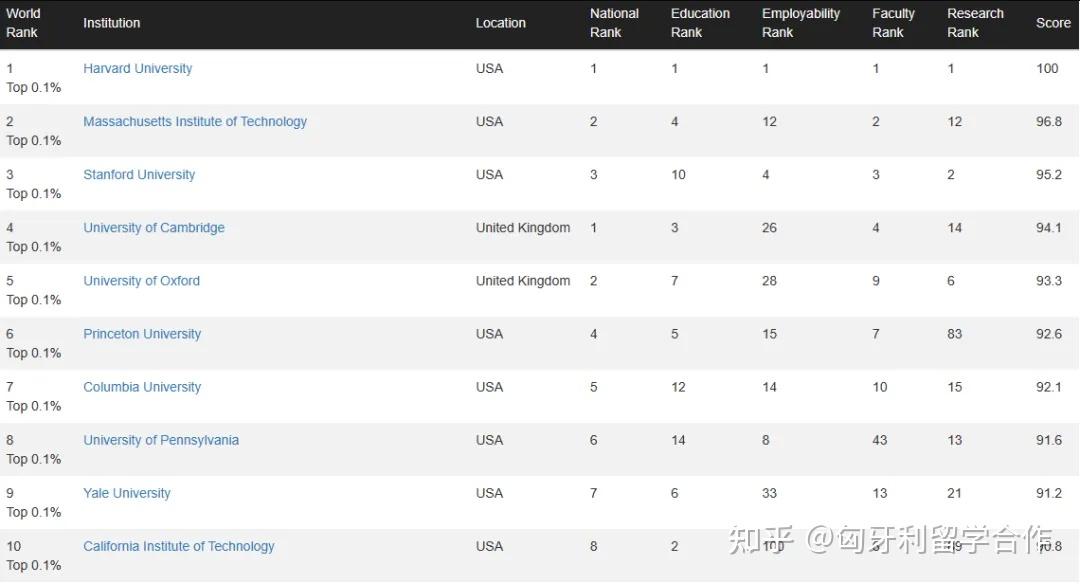Open University of Oxford link
The width and height of the screenshot is (1080, 584).
[141, 281]
